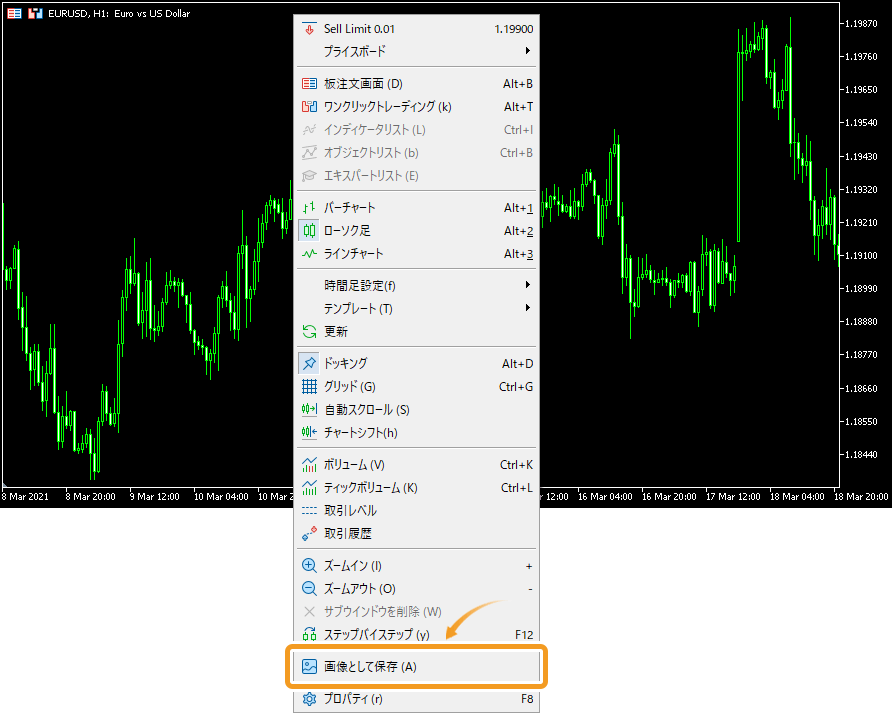
Task: Open プロパティ gear icon
Action: coord(309,699)
